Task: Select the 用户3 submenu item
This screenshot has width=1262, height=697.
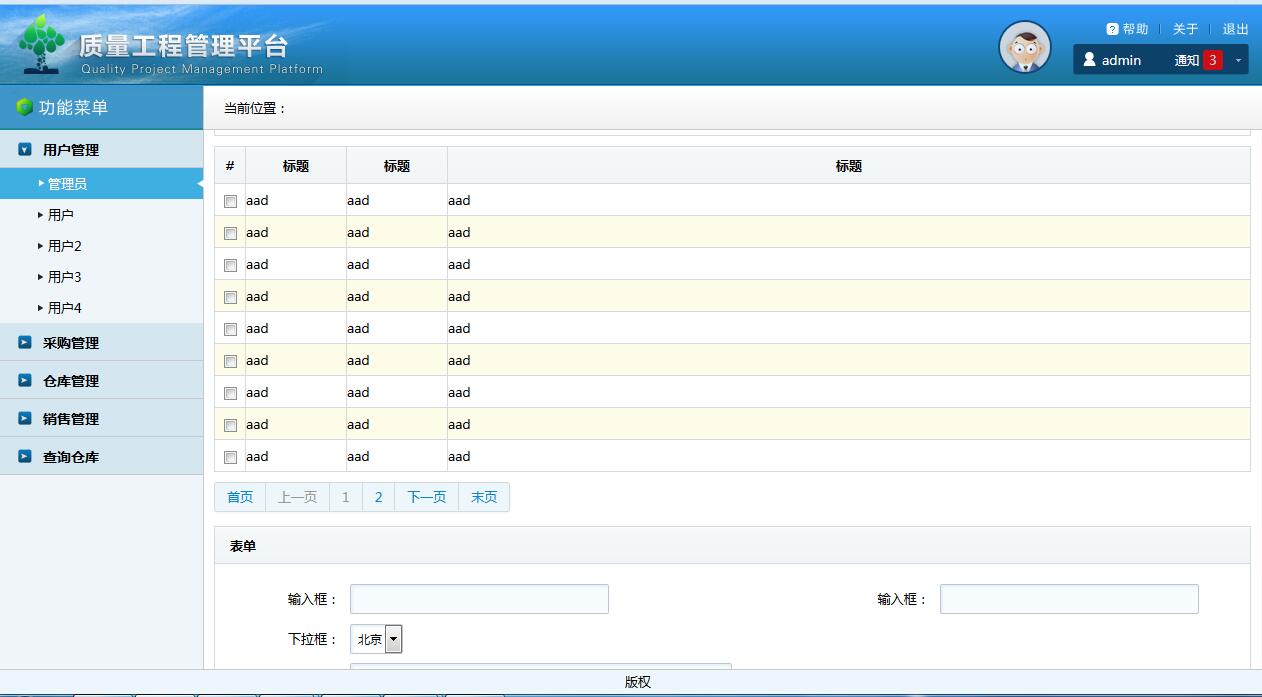Action: pyautogui.click(x=64, y=277)
